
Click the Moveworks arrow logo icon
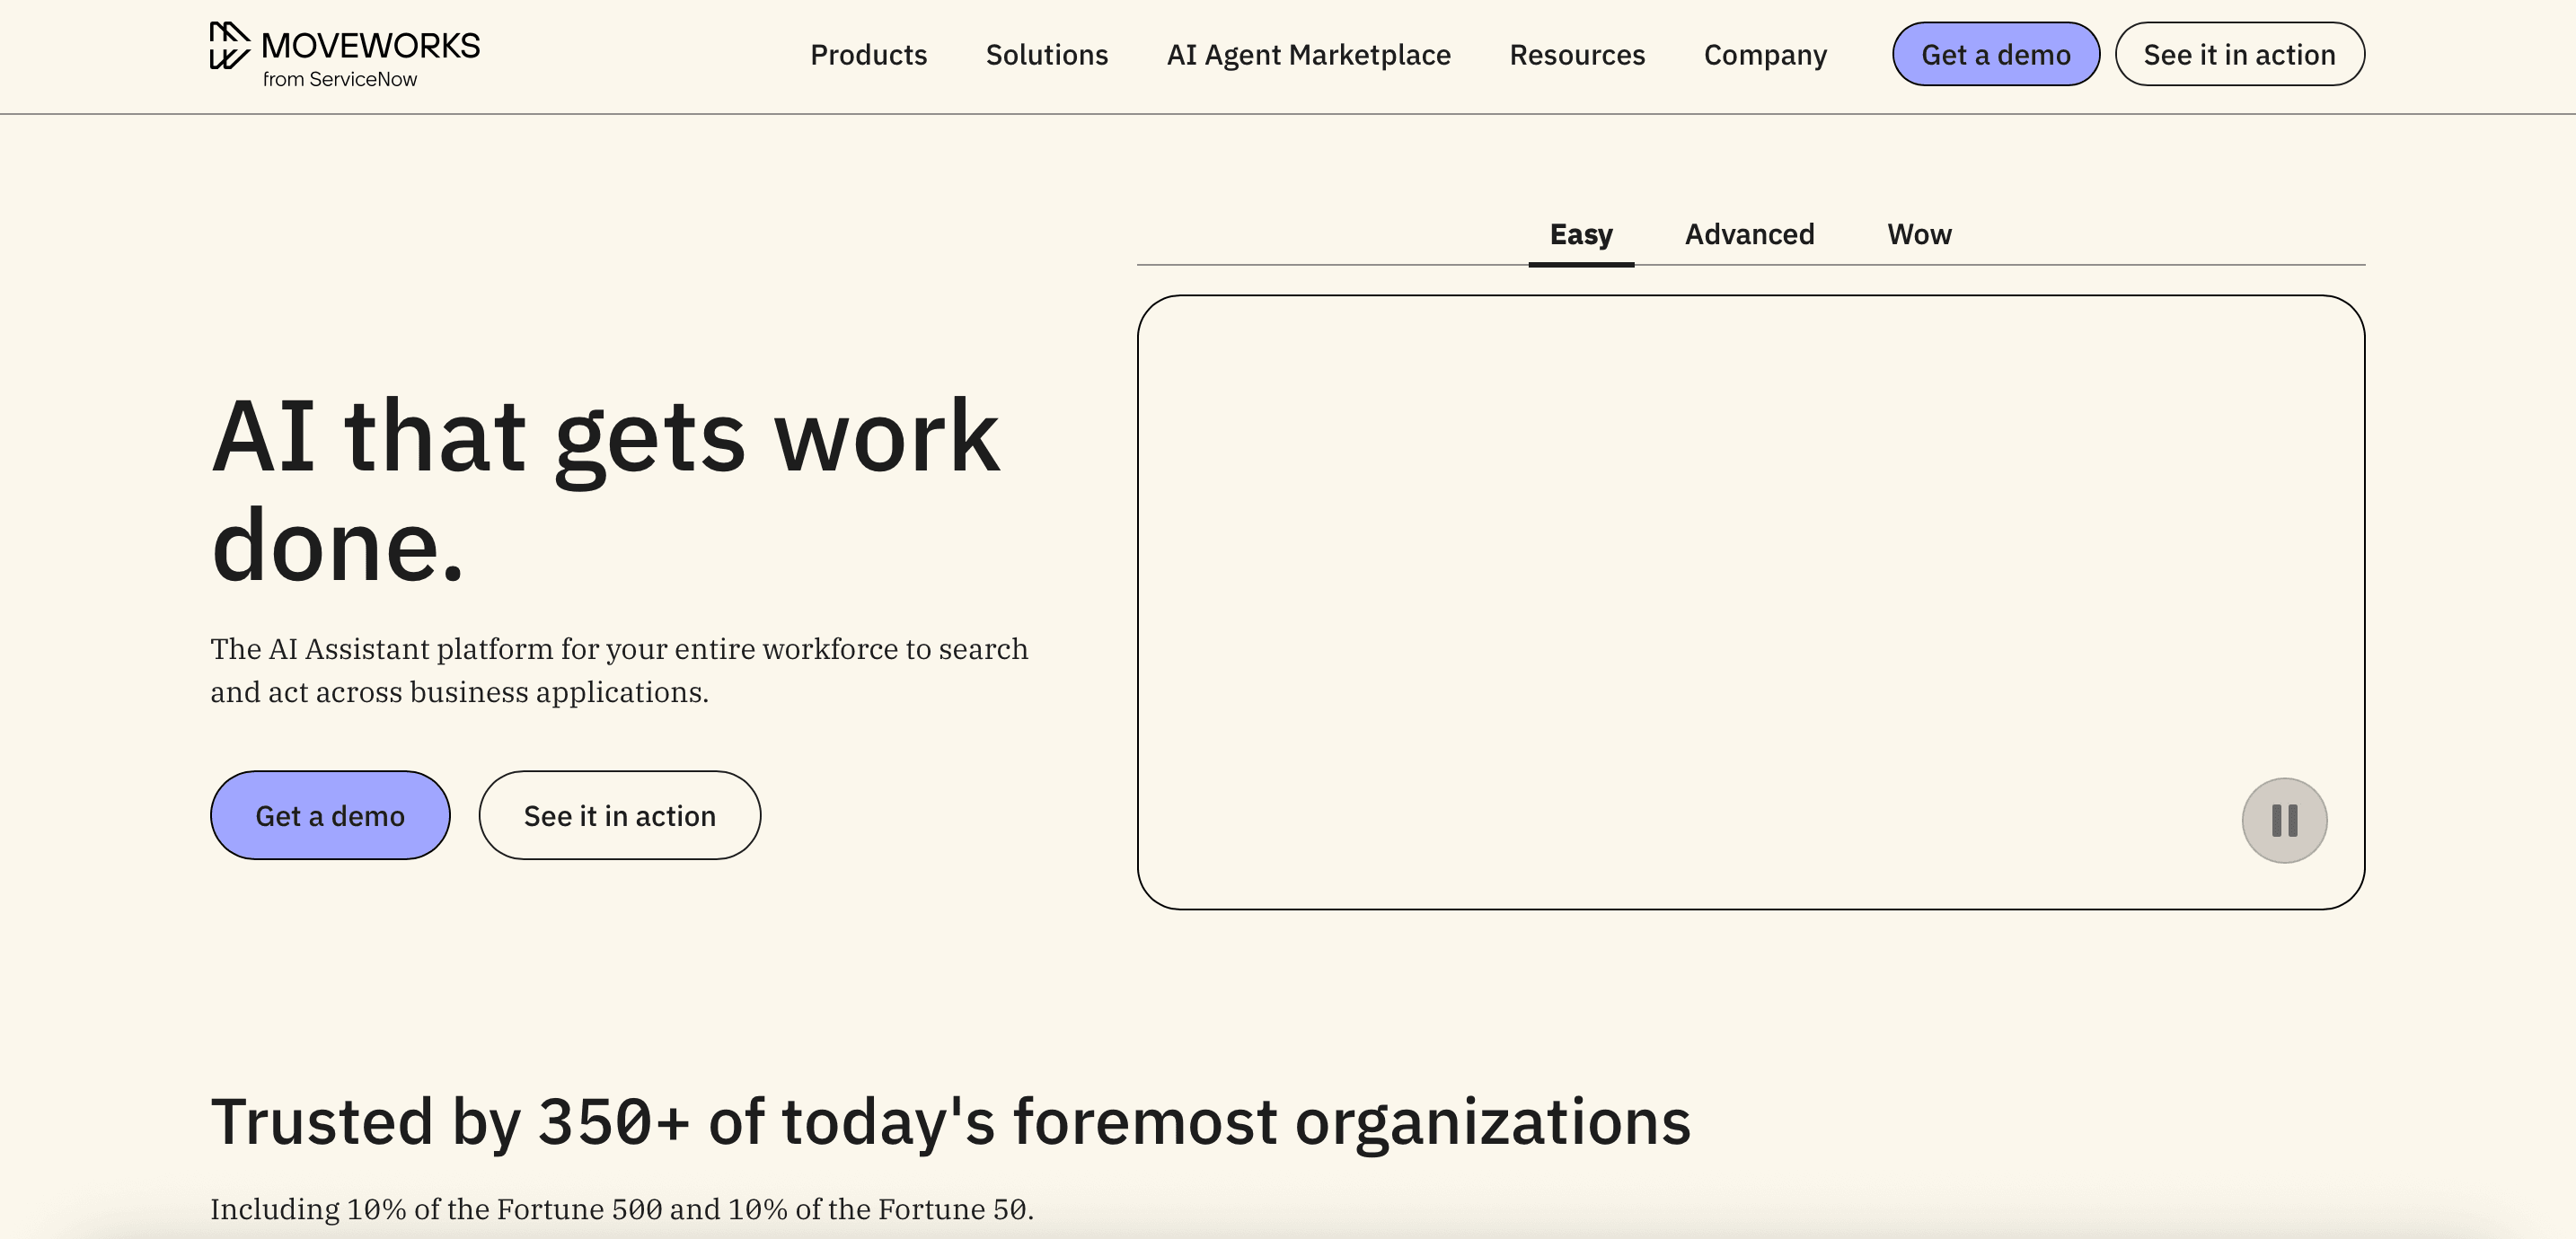coord(228,45)
